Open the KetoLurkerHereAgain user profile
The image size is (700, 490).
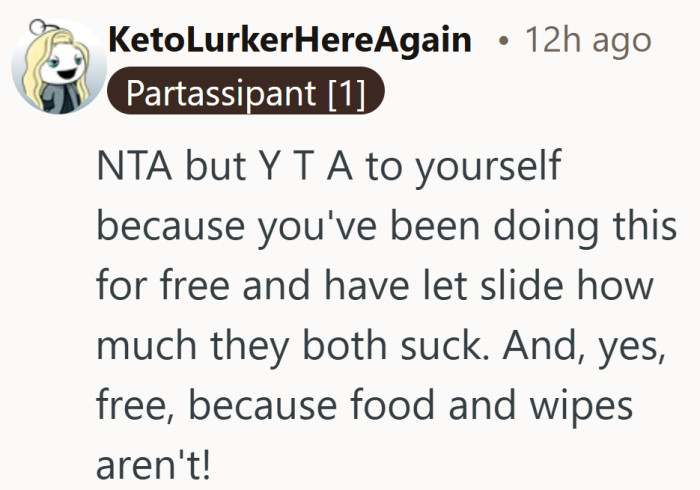[288, 41]
